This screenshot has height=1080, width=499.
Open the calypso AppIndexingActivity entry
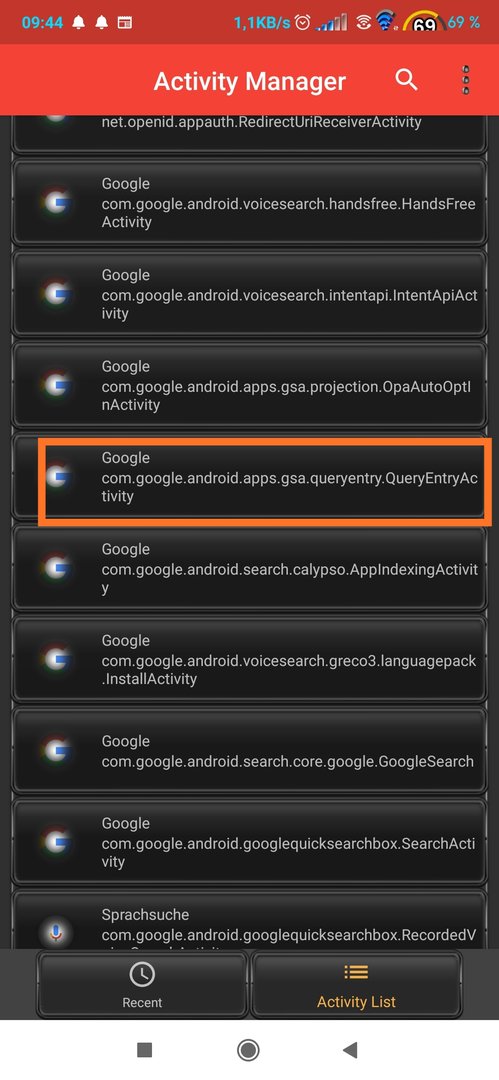point(249,568)
